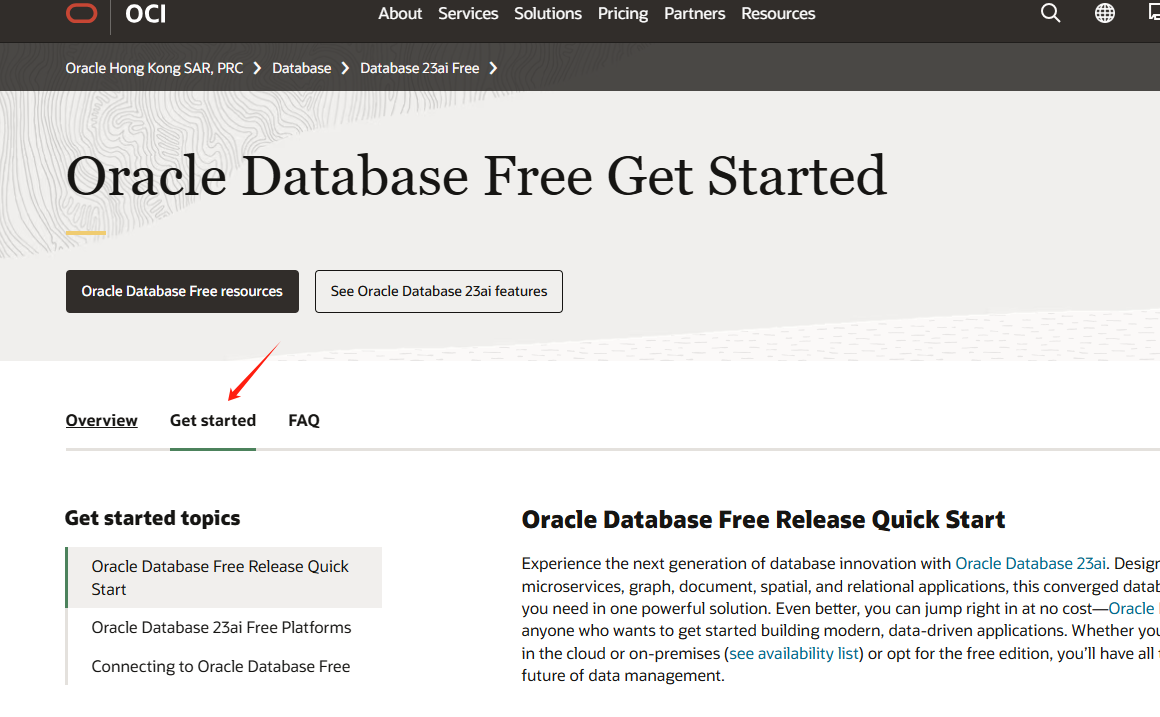
Task: Open the Pricing menu
Action: [622, 13]
